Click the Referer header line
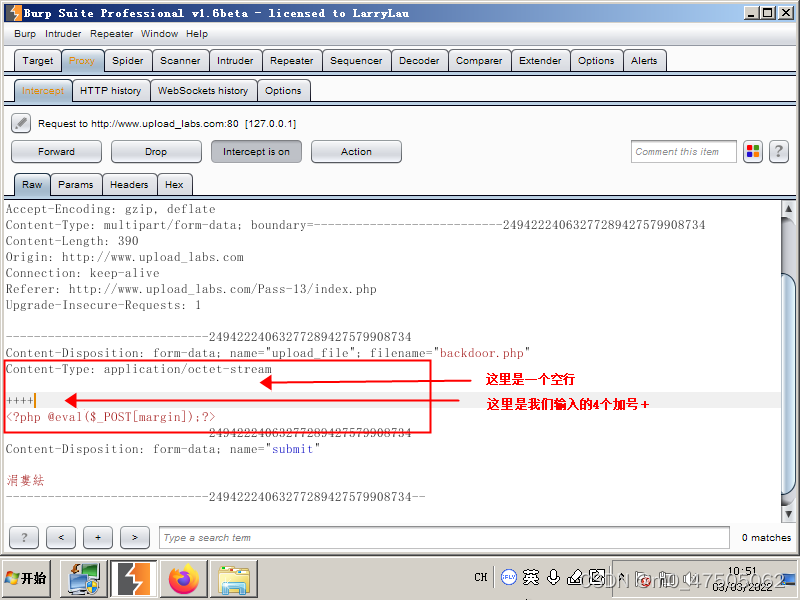This screenshot has width=800, height=600. tap(191, 289)
